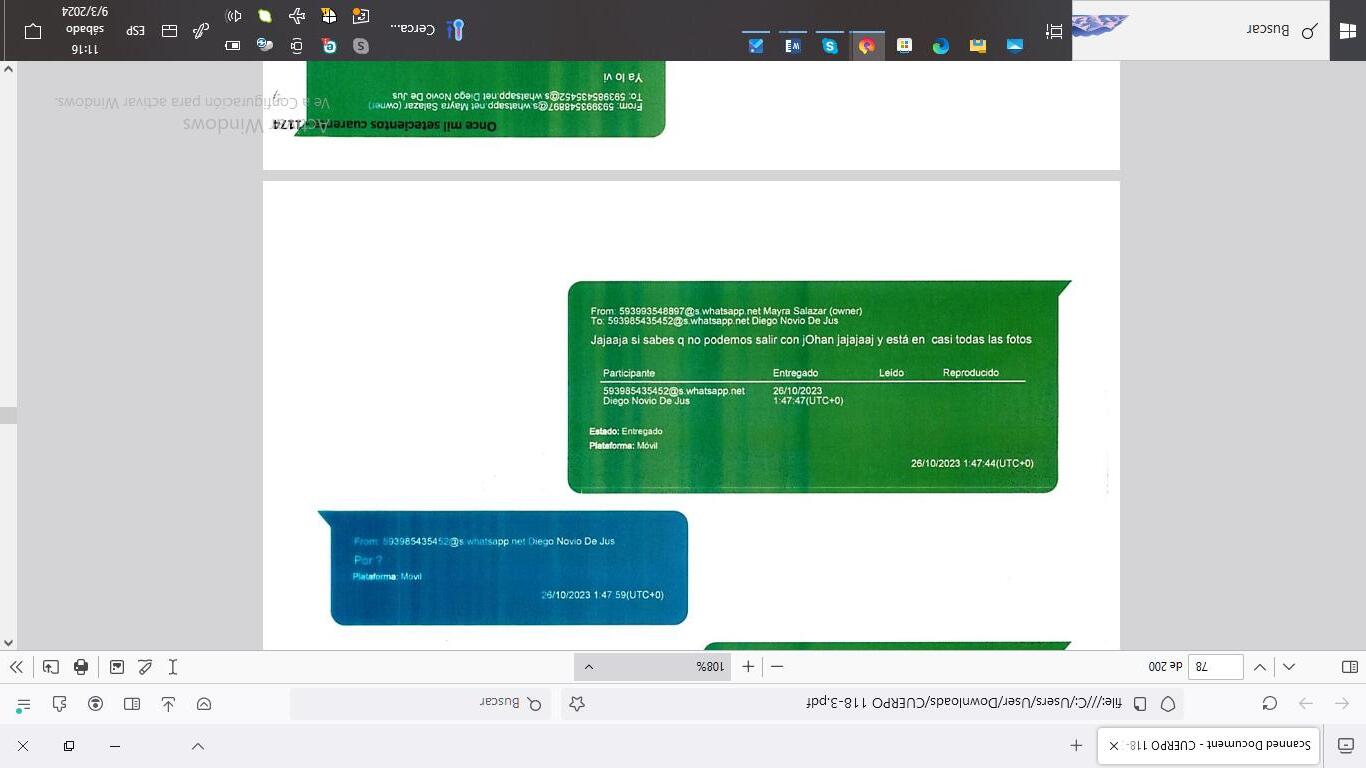
Task: Open Task View on the taskbar
Action: 1054,32
